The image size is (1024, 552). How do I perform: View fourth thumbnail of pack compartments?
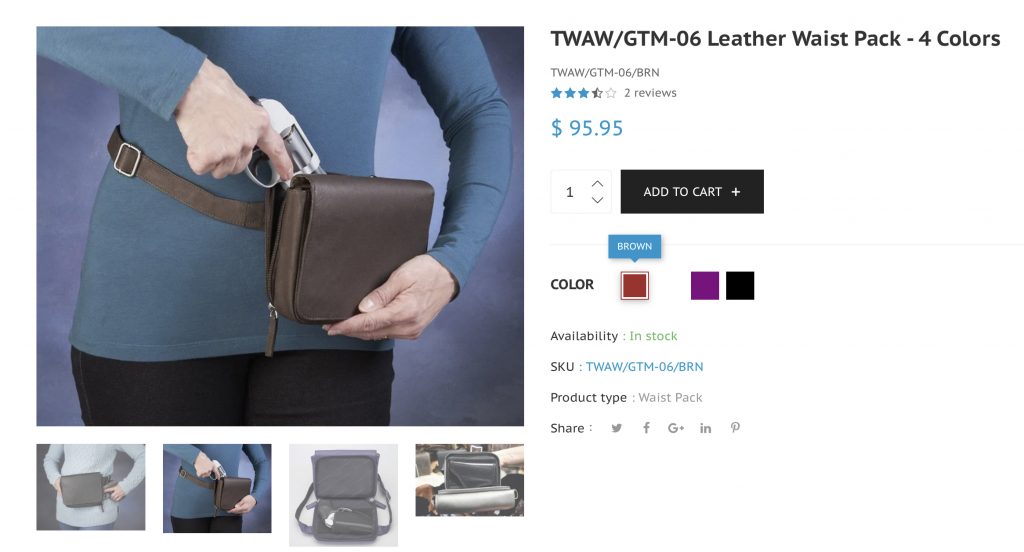tap(470, 480)
